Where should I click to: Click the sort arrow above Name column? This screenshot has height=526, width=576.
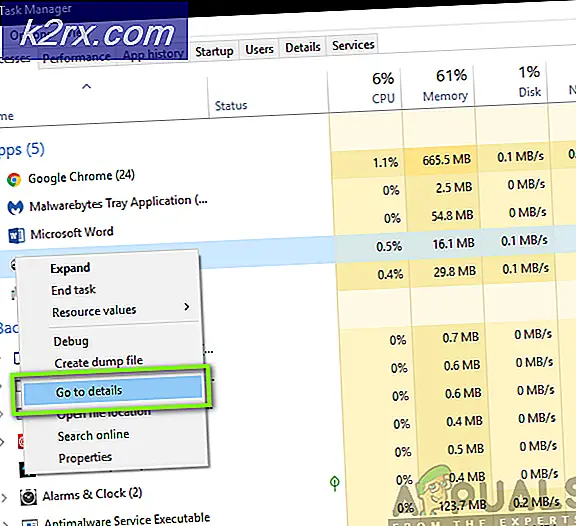(86, 87)
